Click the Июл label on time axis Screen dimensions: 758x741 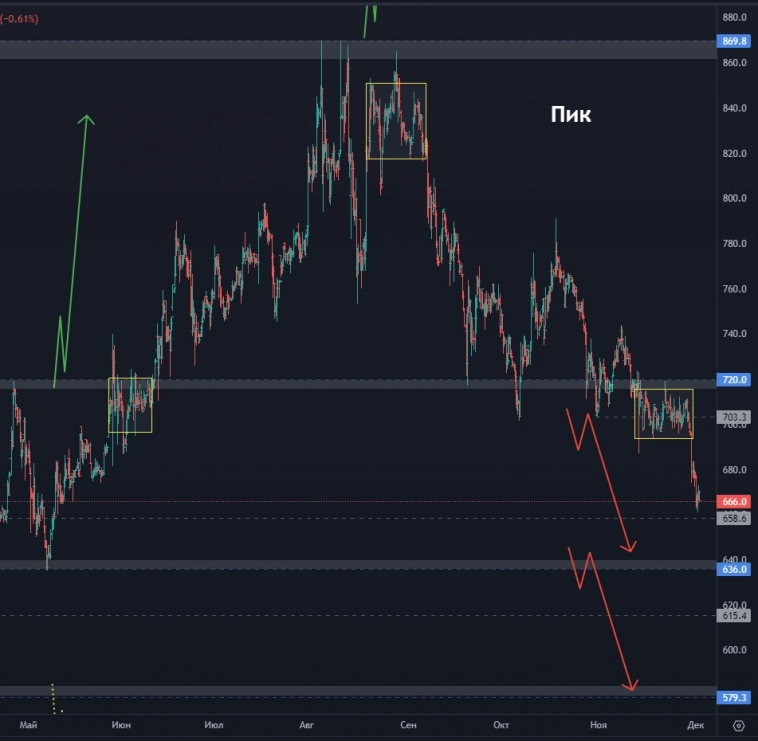pos(214,725)
